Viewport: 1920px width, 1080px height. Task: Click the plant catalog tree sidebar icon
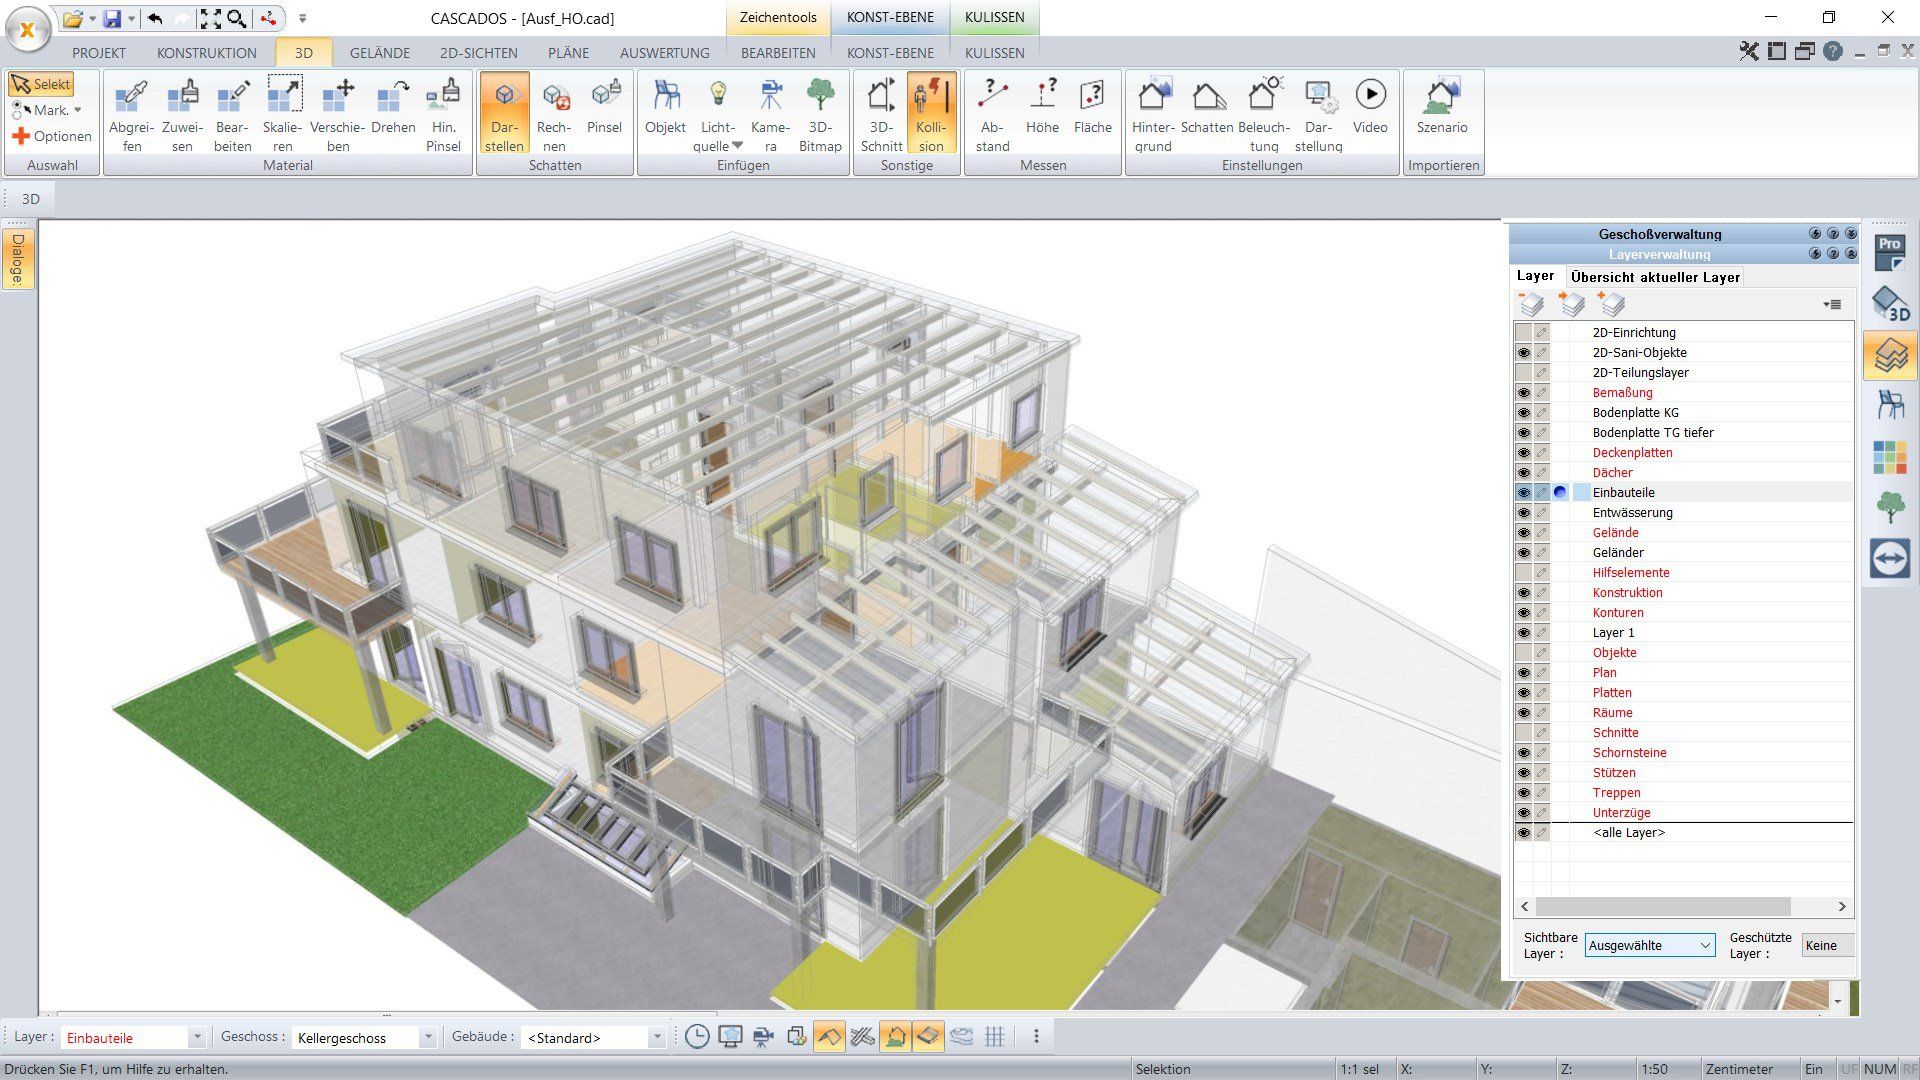1889,508
